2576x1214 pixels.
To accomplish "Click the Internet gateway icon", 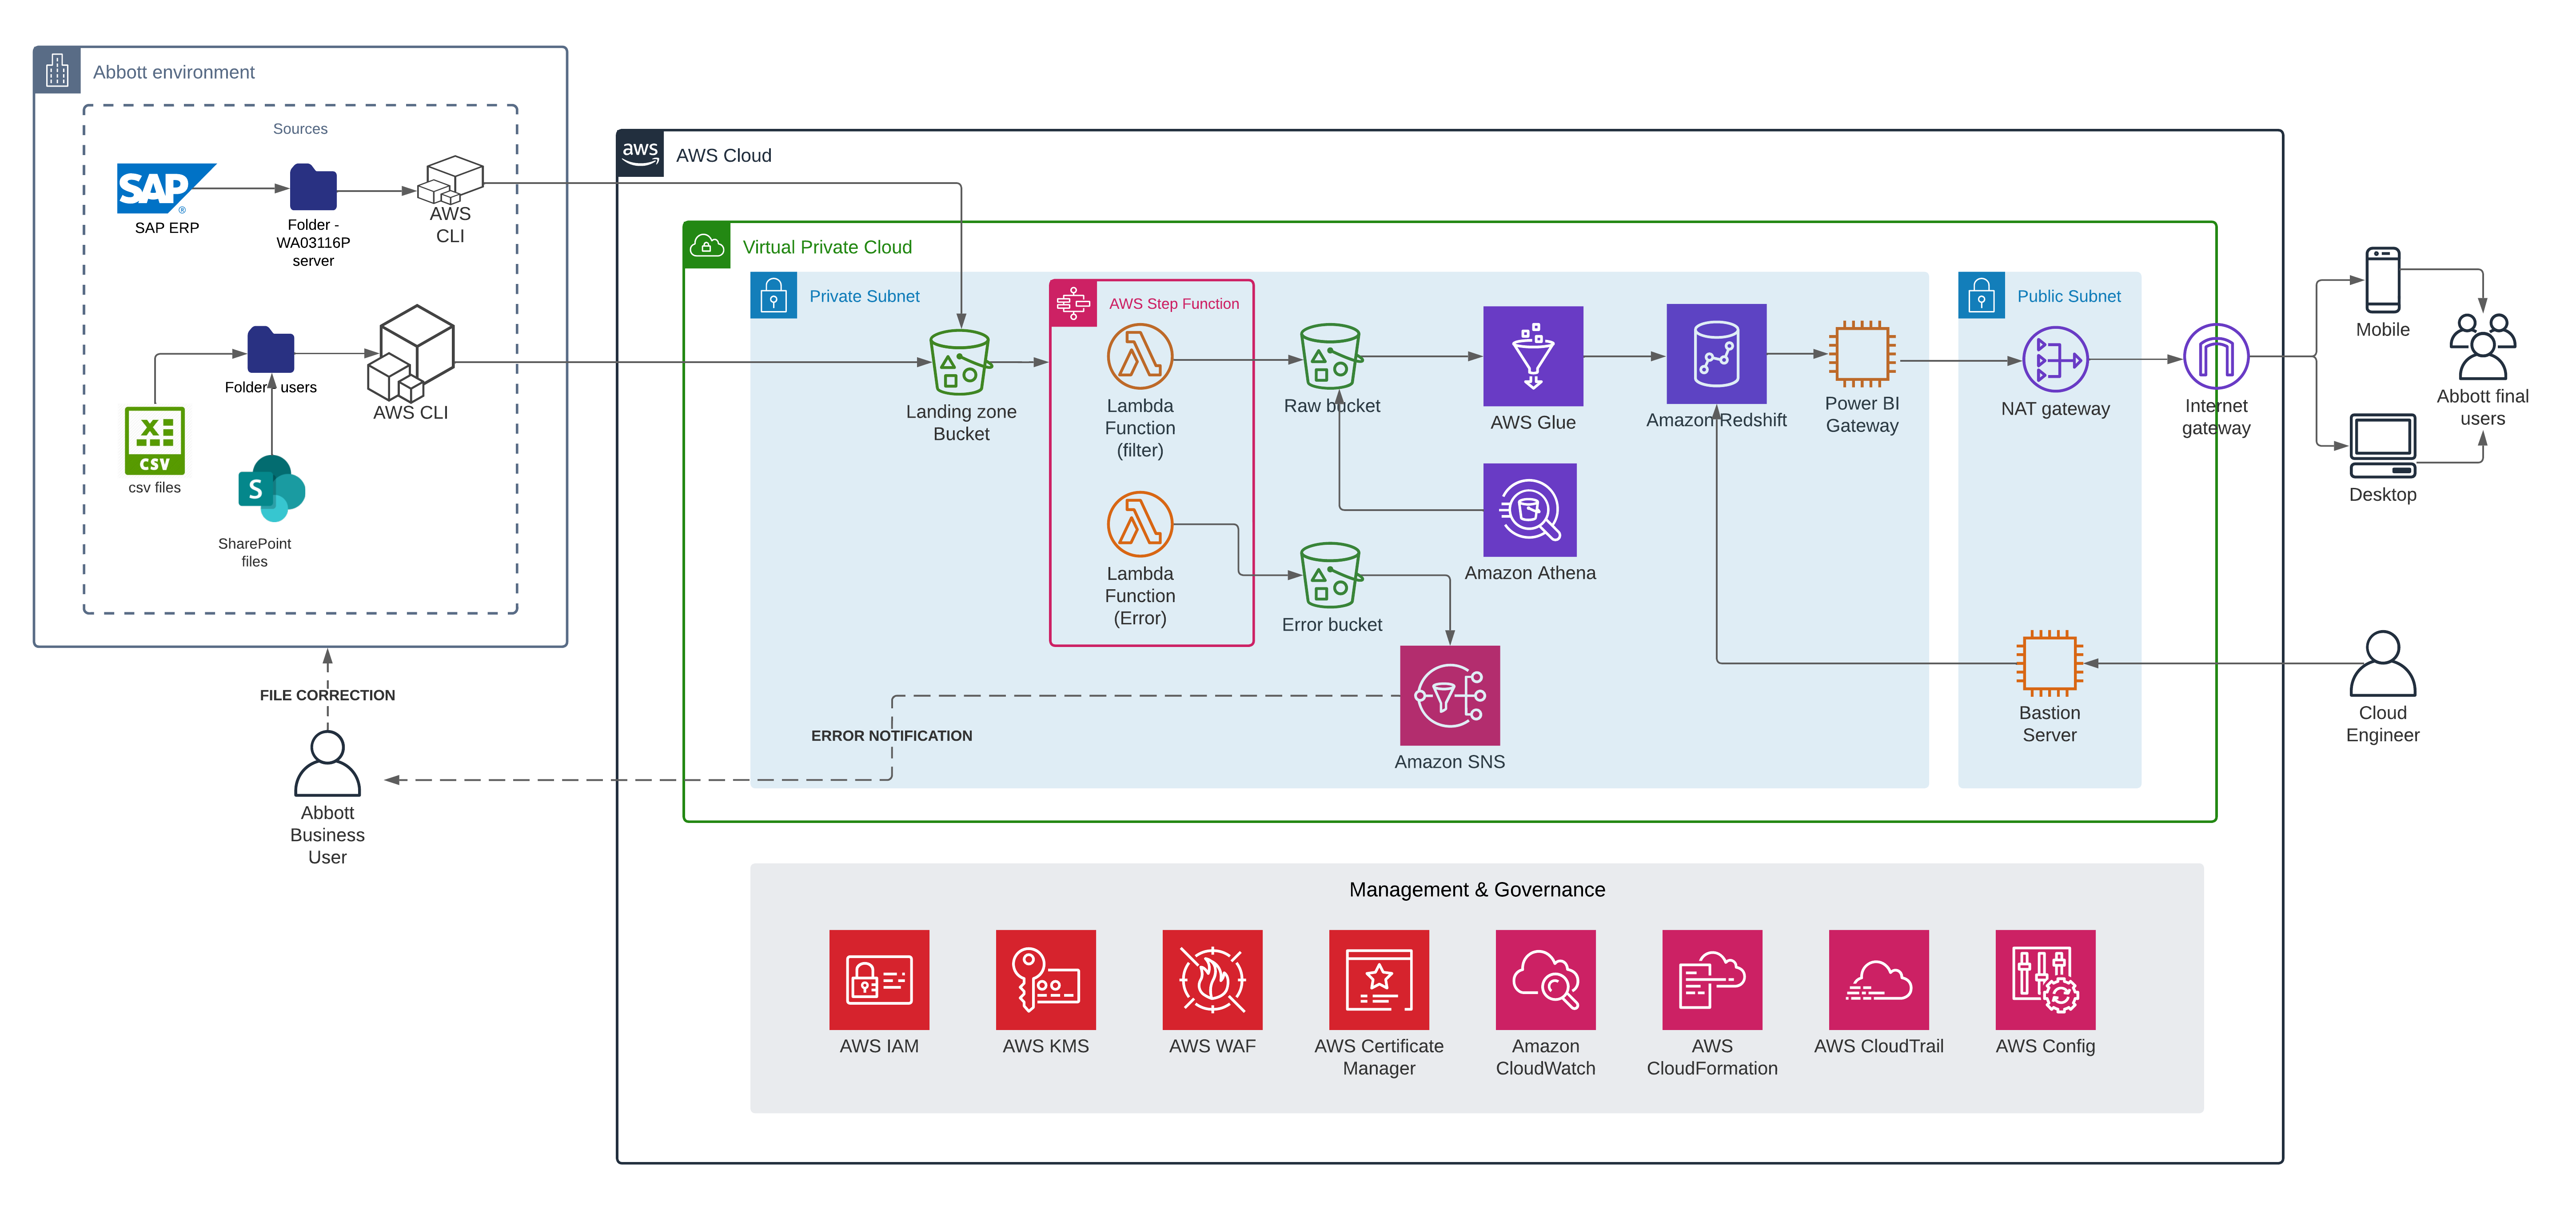I will 2216,356.
